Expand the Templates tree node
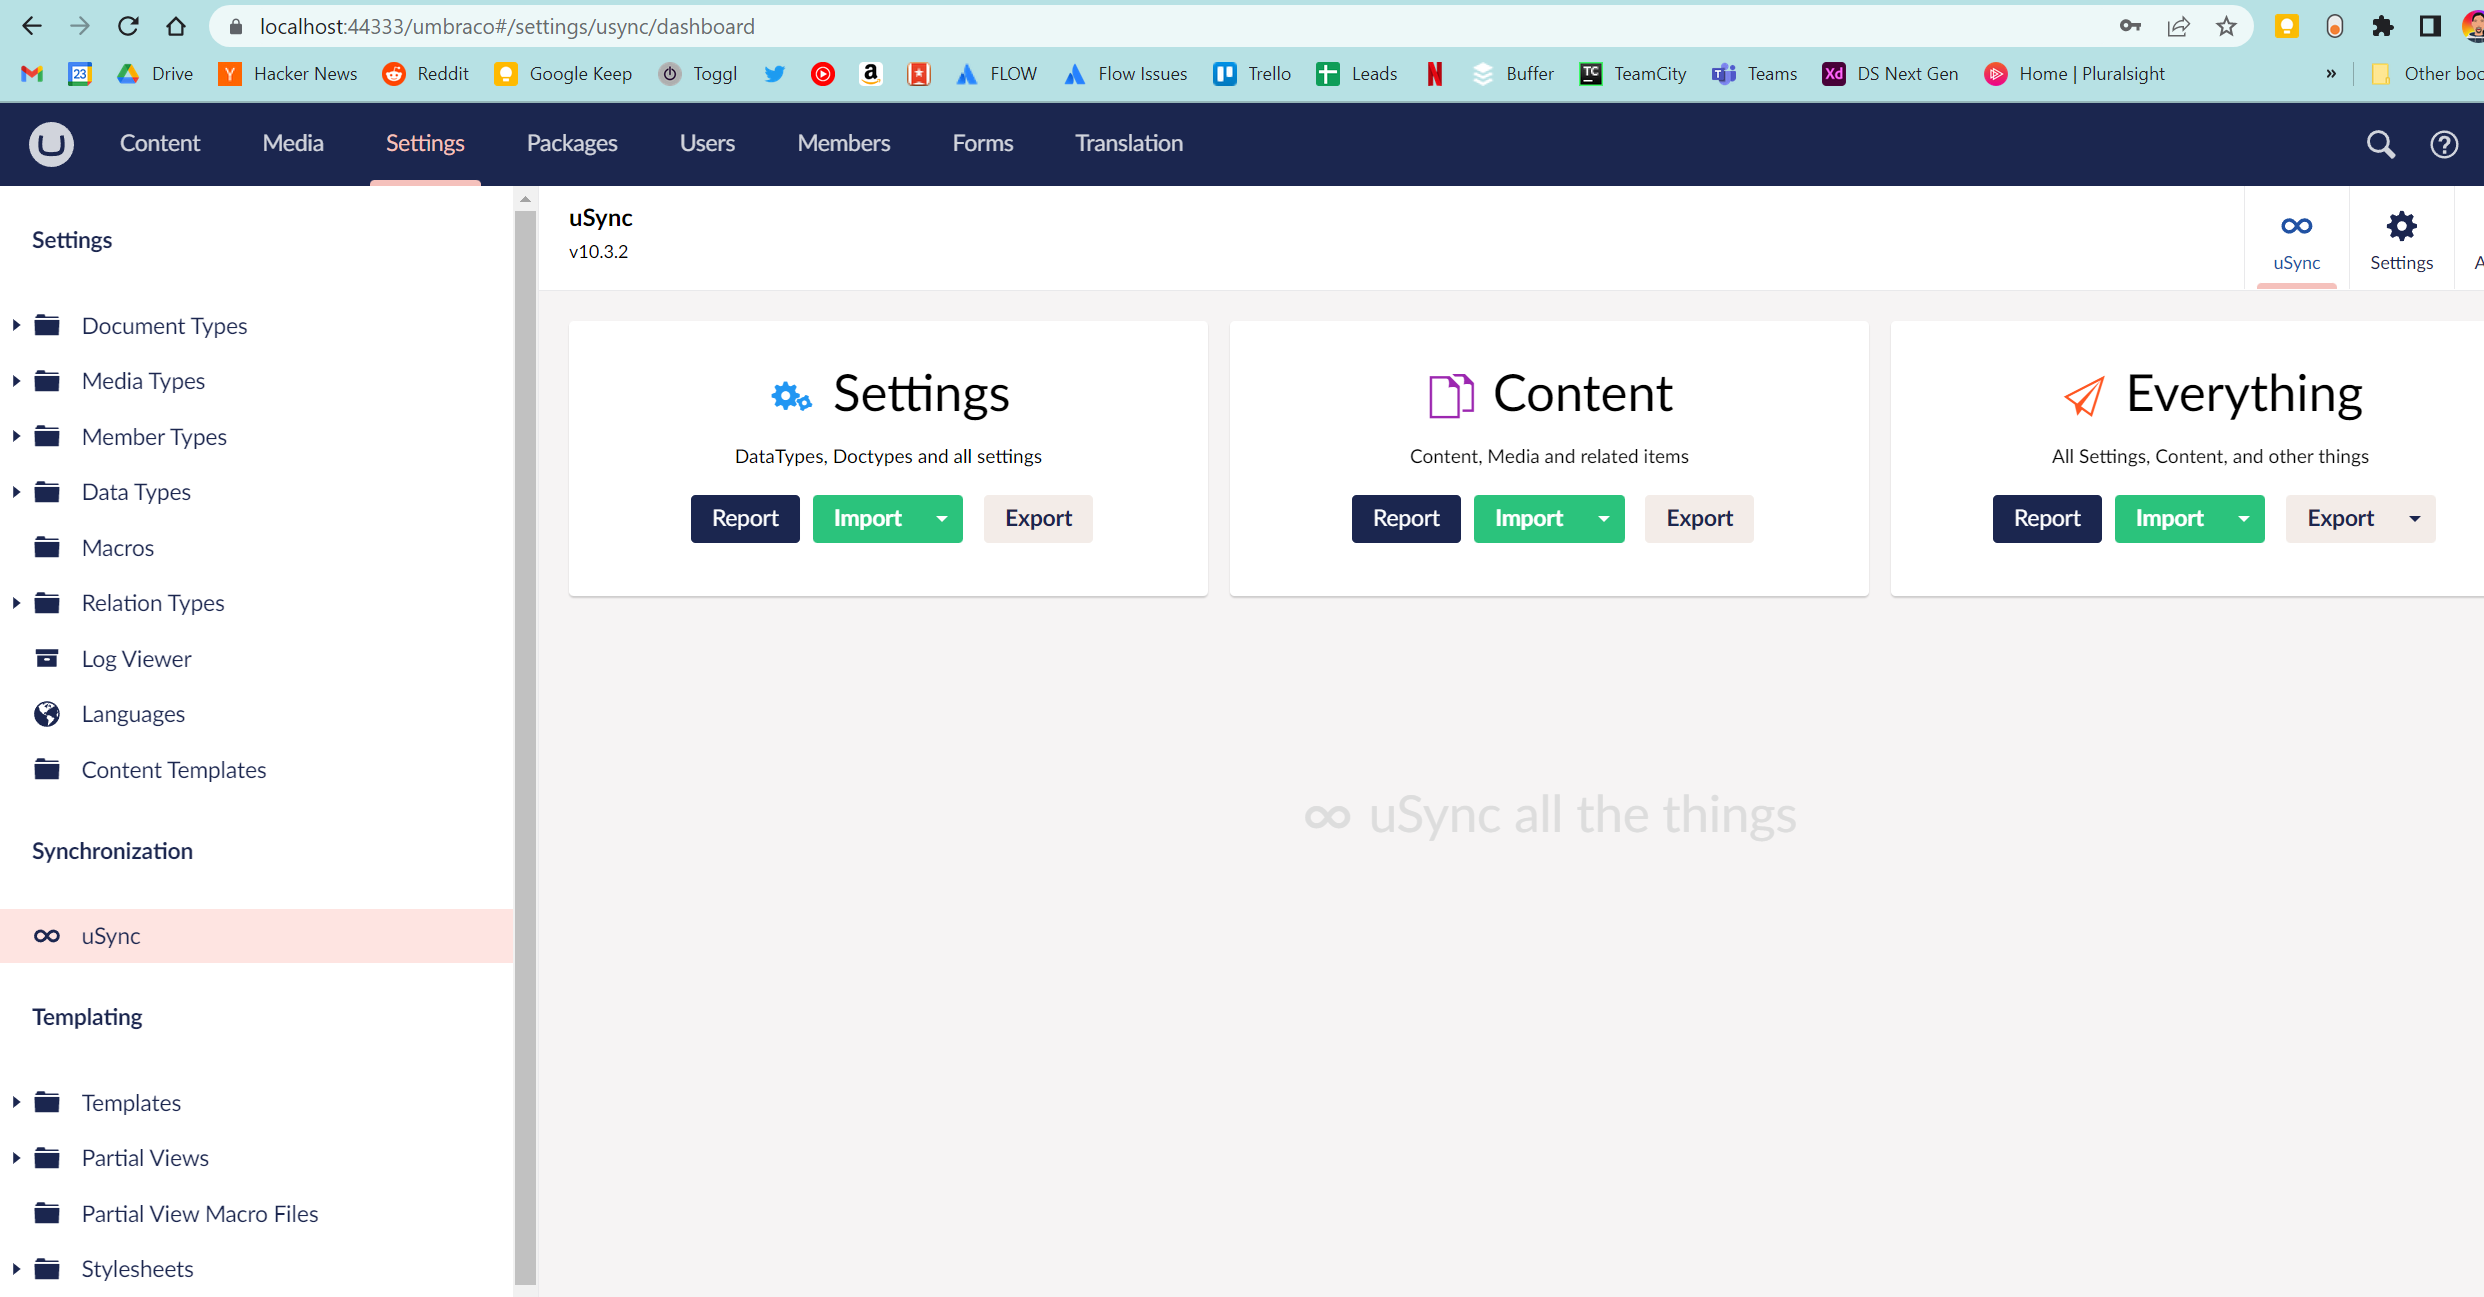Viewport: 2484px width, 1297px height. point(16,1102)
